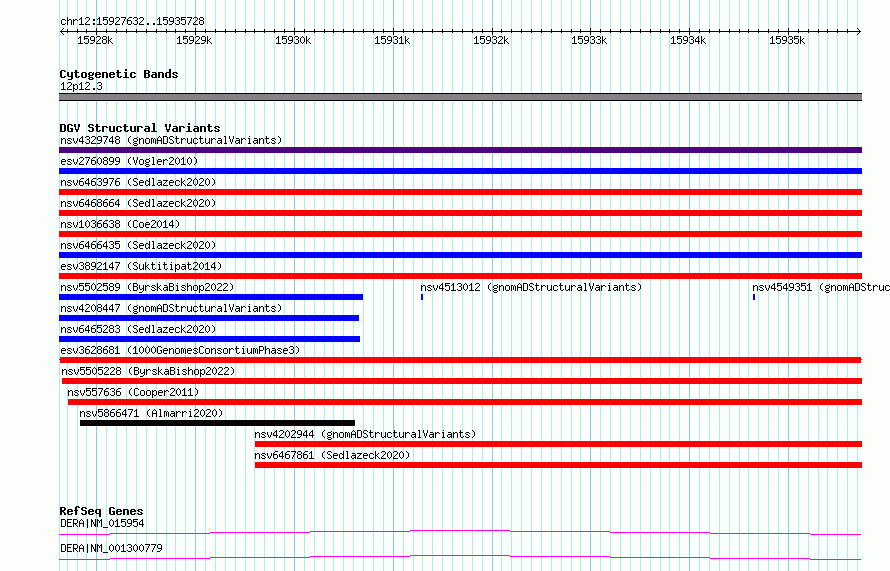The height and width of the screenshot is (571, 890).
Task: Click the nsv5505228 (ByrskaBishop2022) label
Action: pos(148,371)
